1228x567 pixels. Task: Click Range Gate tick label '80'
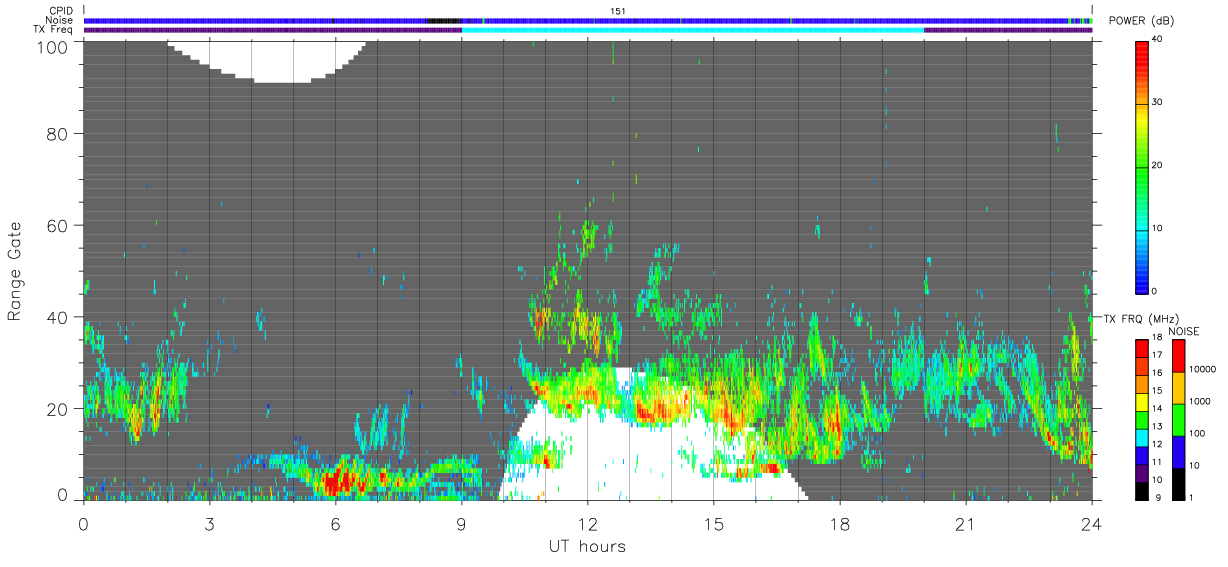[57, 134]
